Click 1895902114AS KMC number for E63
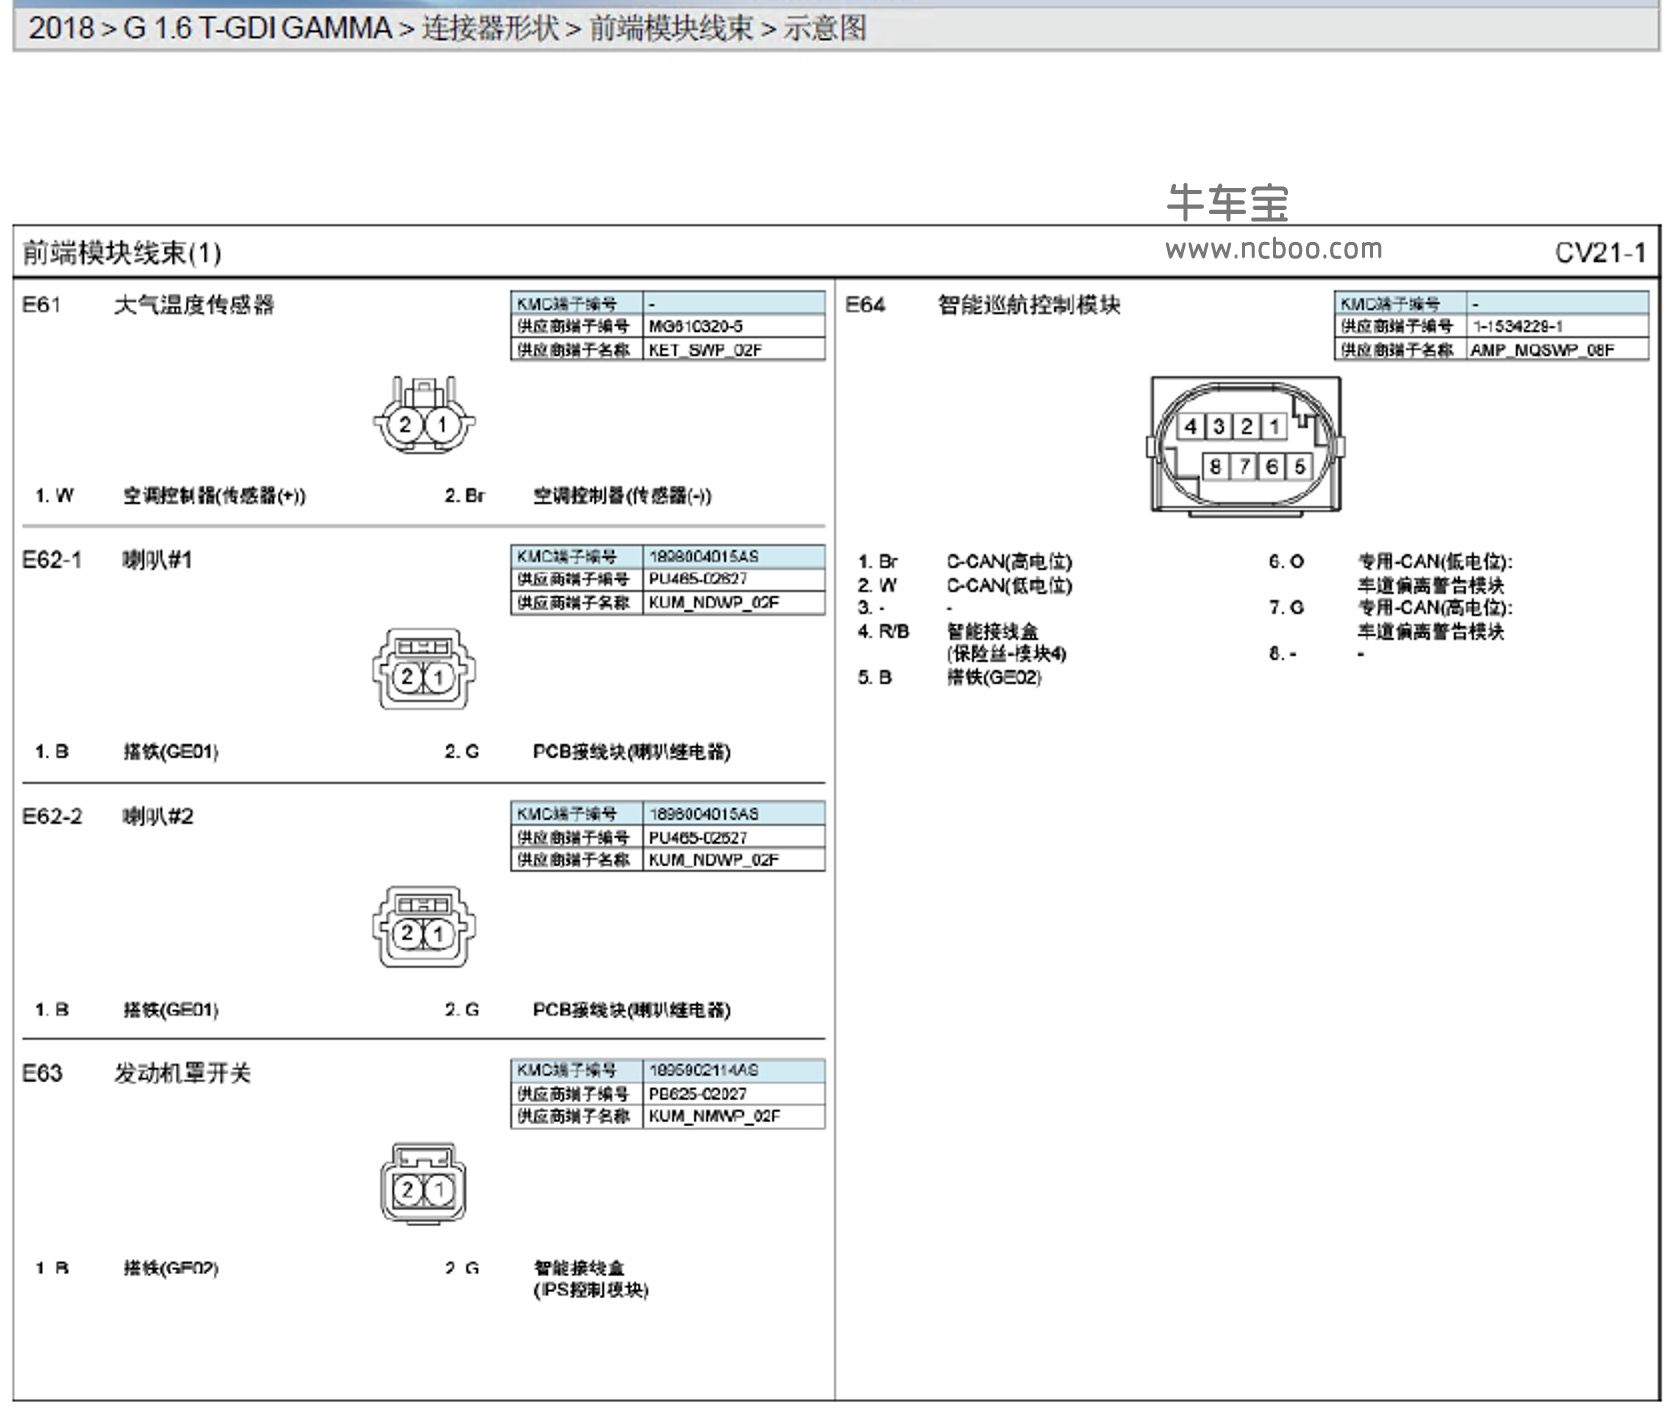Image resolution: width=1680 pixels, height=1416 pixels. tap(734, 1070)
